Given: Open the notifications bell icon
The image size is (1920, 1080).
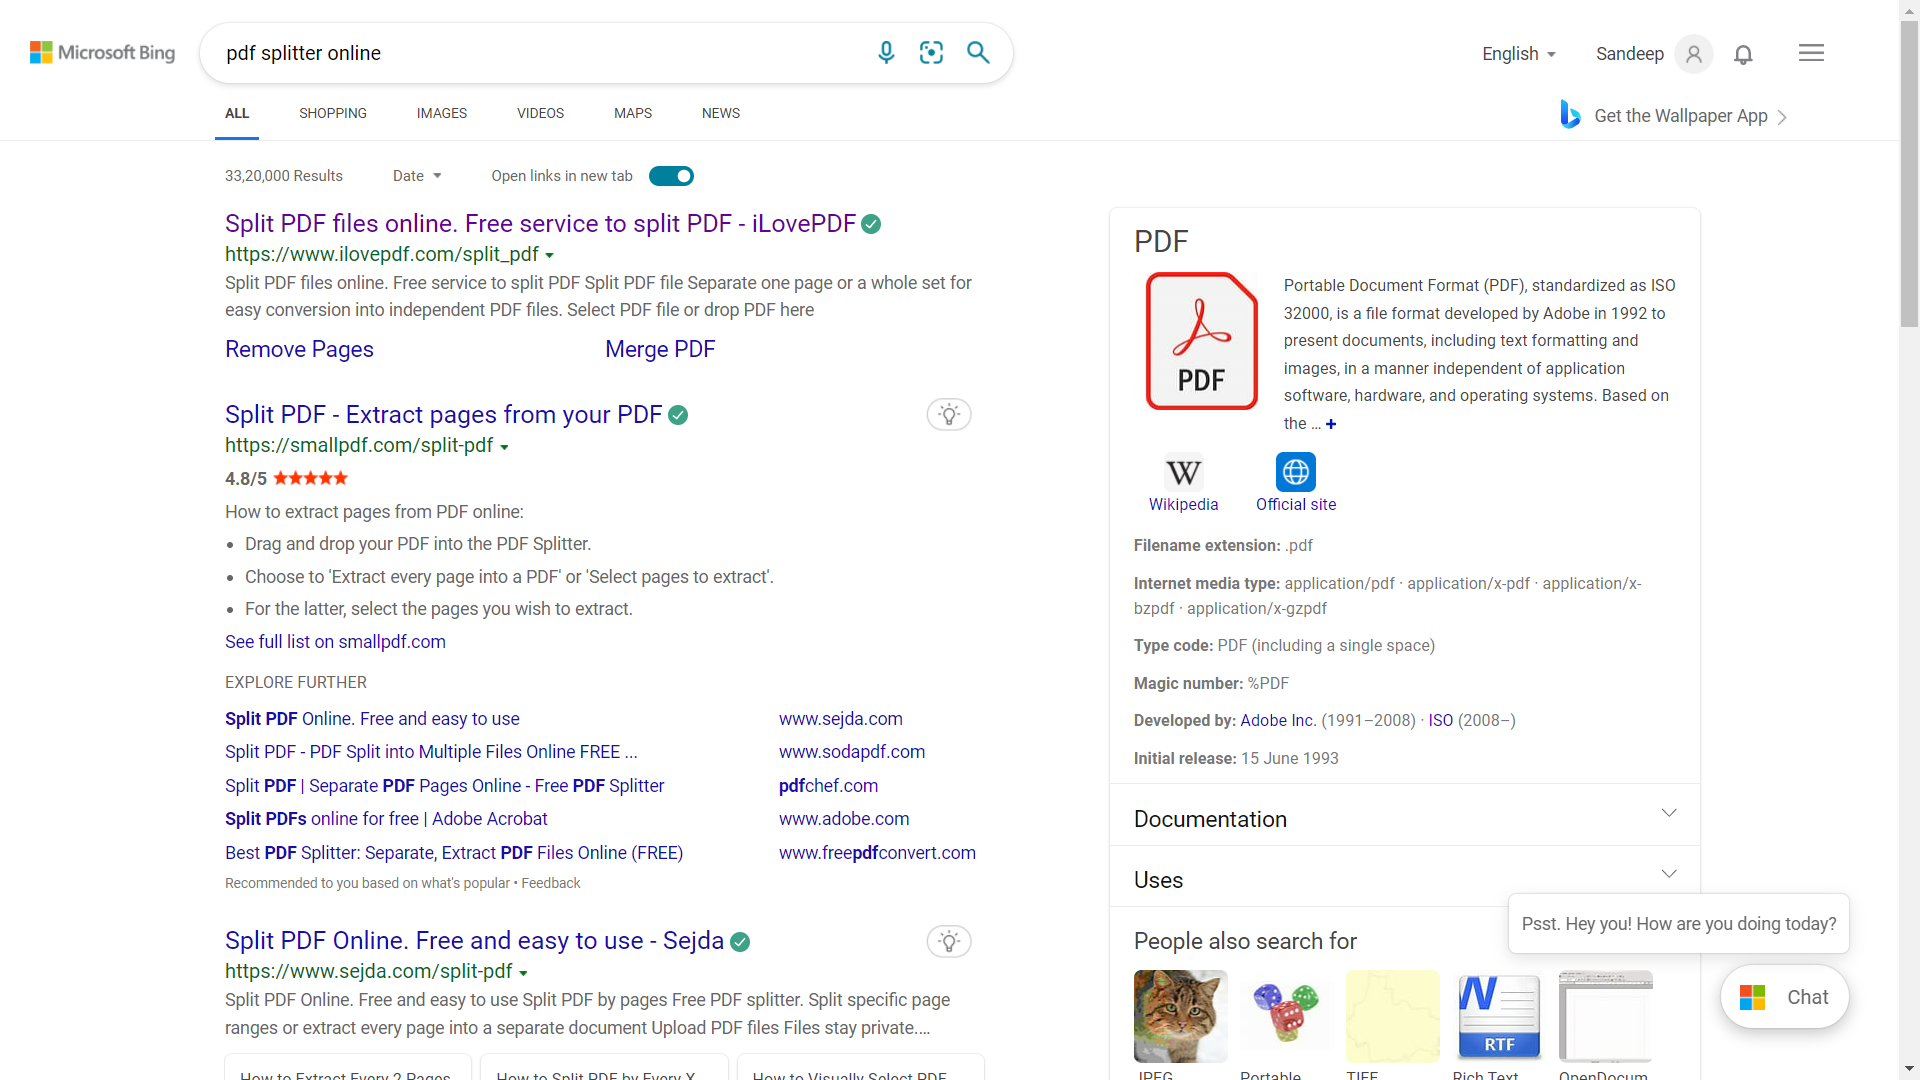Looking at the screenshot, I should 1743,55.
